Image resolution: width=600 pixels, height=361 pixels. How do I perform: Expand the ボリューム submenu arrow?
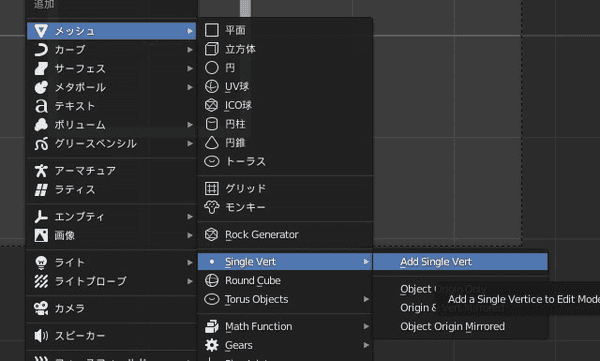point(190,125)
